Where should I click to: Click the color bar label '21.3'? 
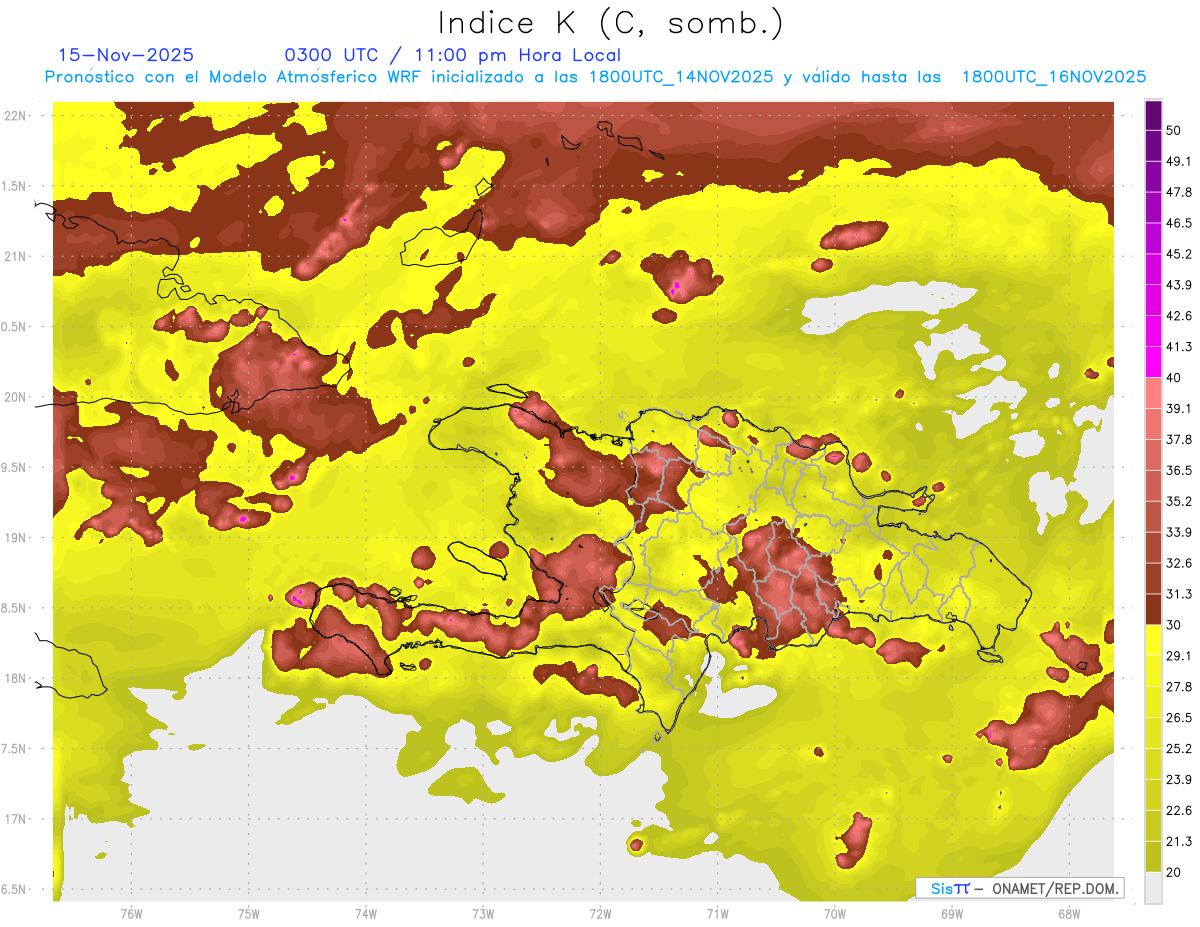point(1178,841)
